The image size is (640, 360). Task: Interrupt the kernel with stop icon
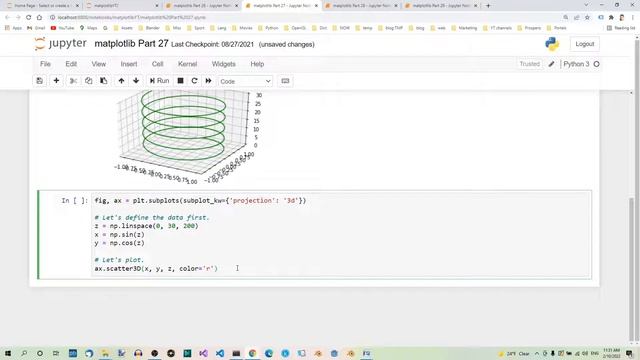pyautogui.click(x=180, y=81)
